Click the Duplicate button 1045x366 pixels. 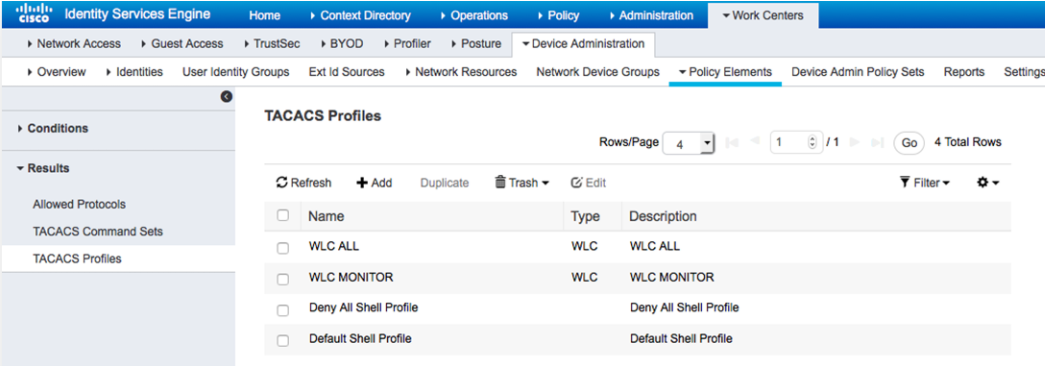pyautogui.click(x=445, y=183)
